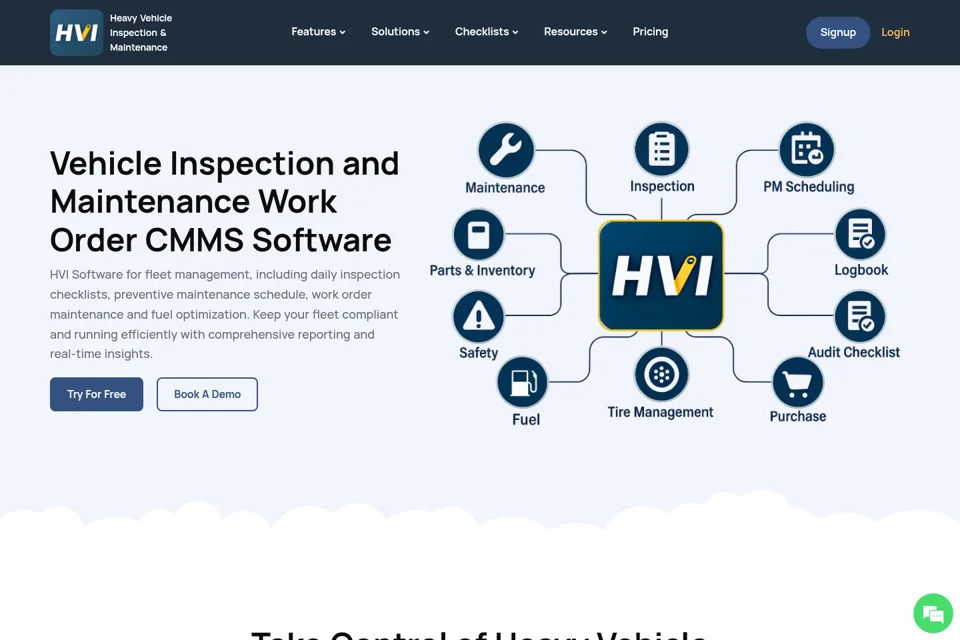Expand the Checklists dropdown menu
The image size is (960, 640).
pyautogui.click(x=486, y=32)
